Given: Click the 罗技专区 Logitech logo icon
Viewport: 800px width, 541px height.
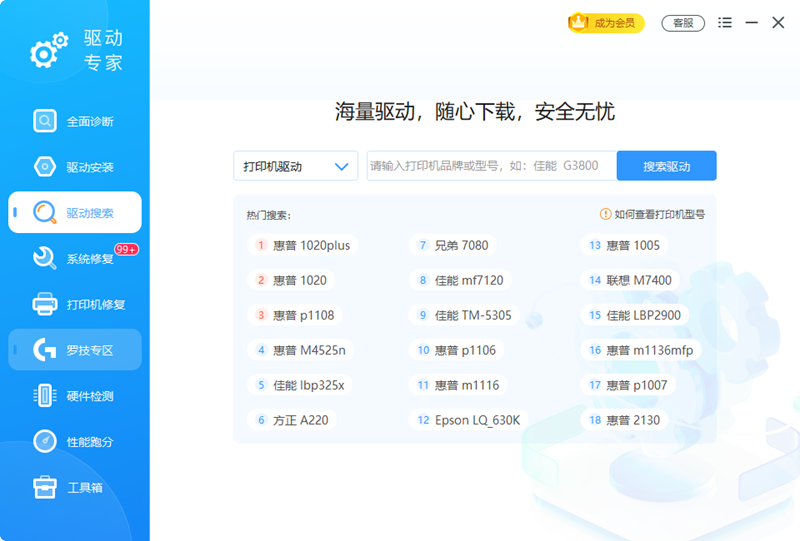Looking at the screenshot, I should pyautogui.click(x=45, y=350).
